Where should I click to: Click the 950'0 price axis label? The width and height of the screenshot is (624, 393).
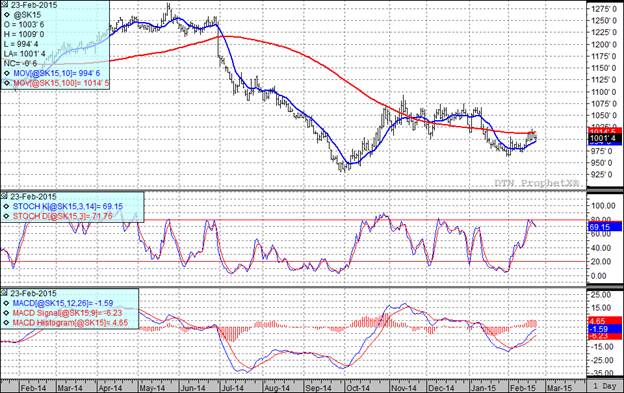pos(603,163)
